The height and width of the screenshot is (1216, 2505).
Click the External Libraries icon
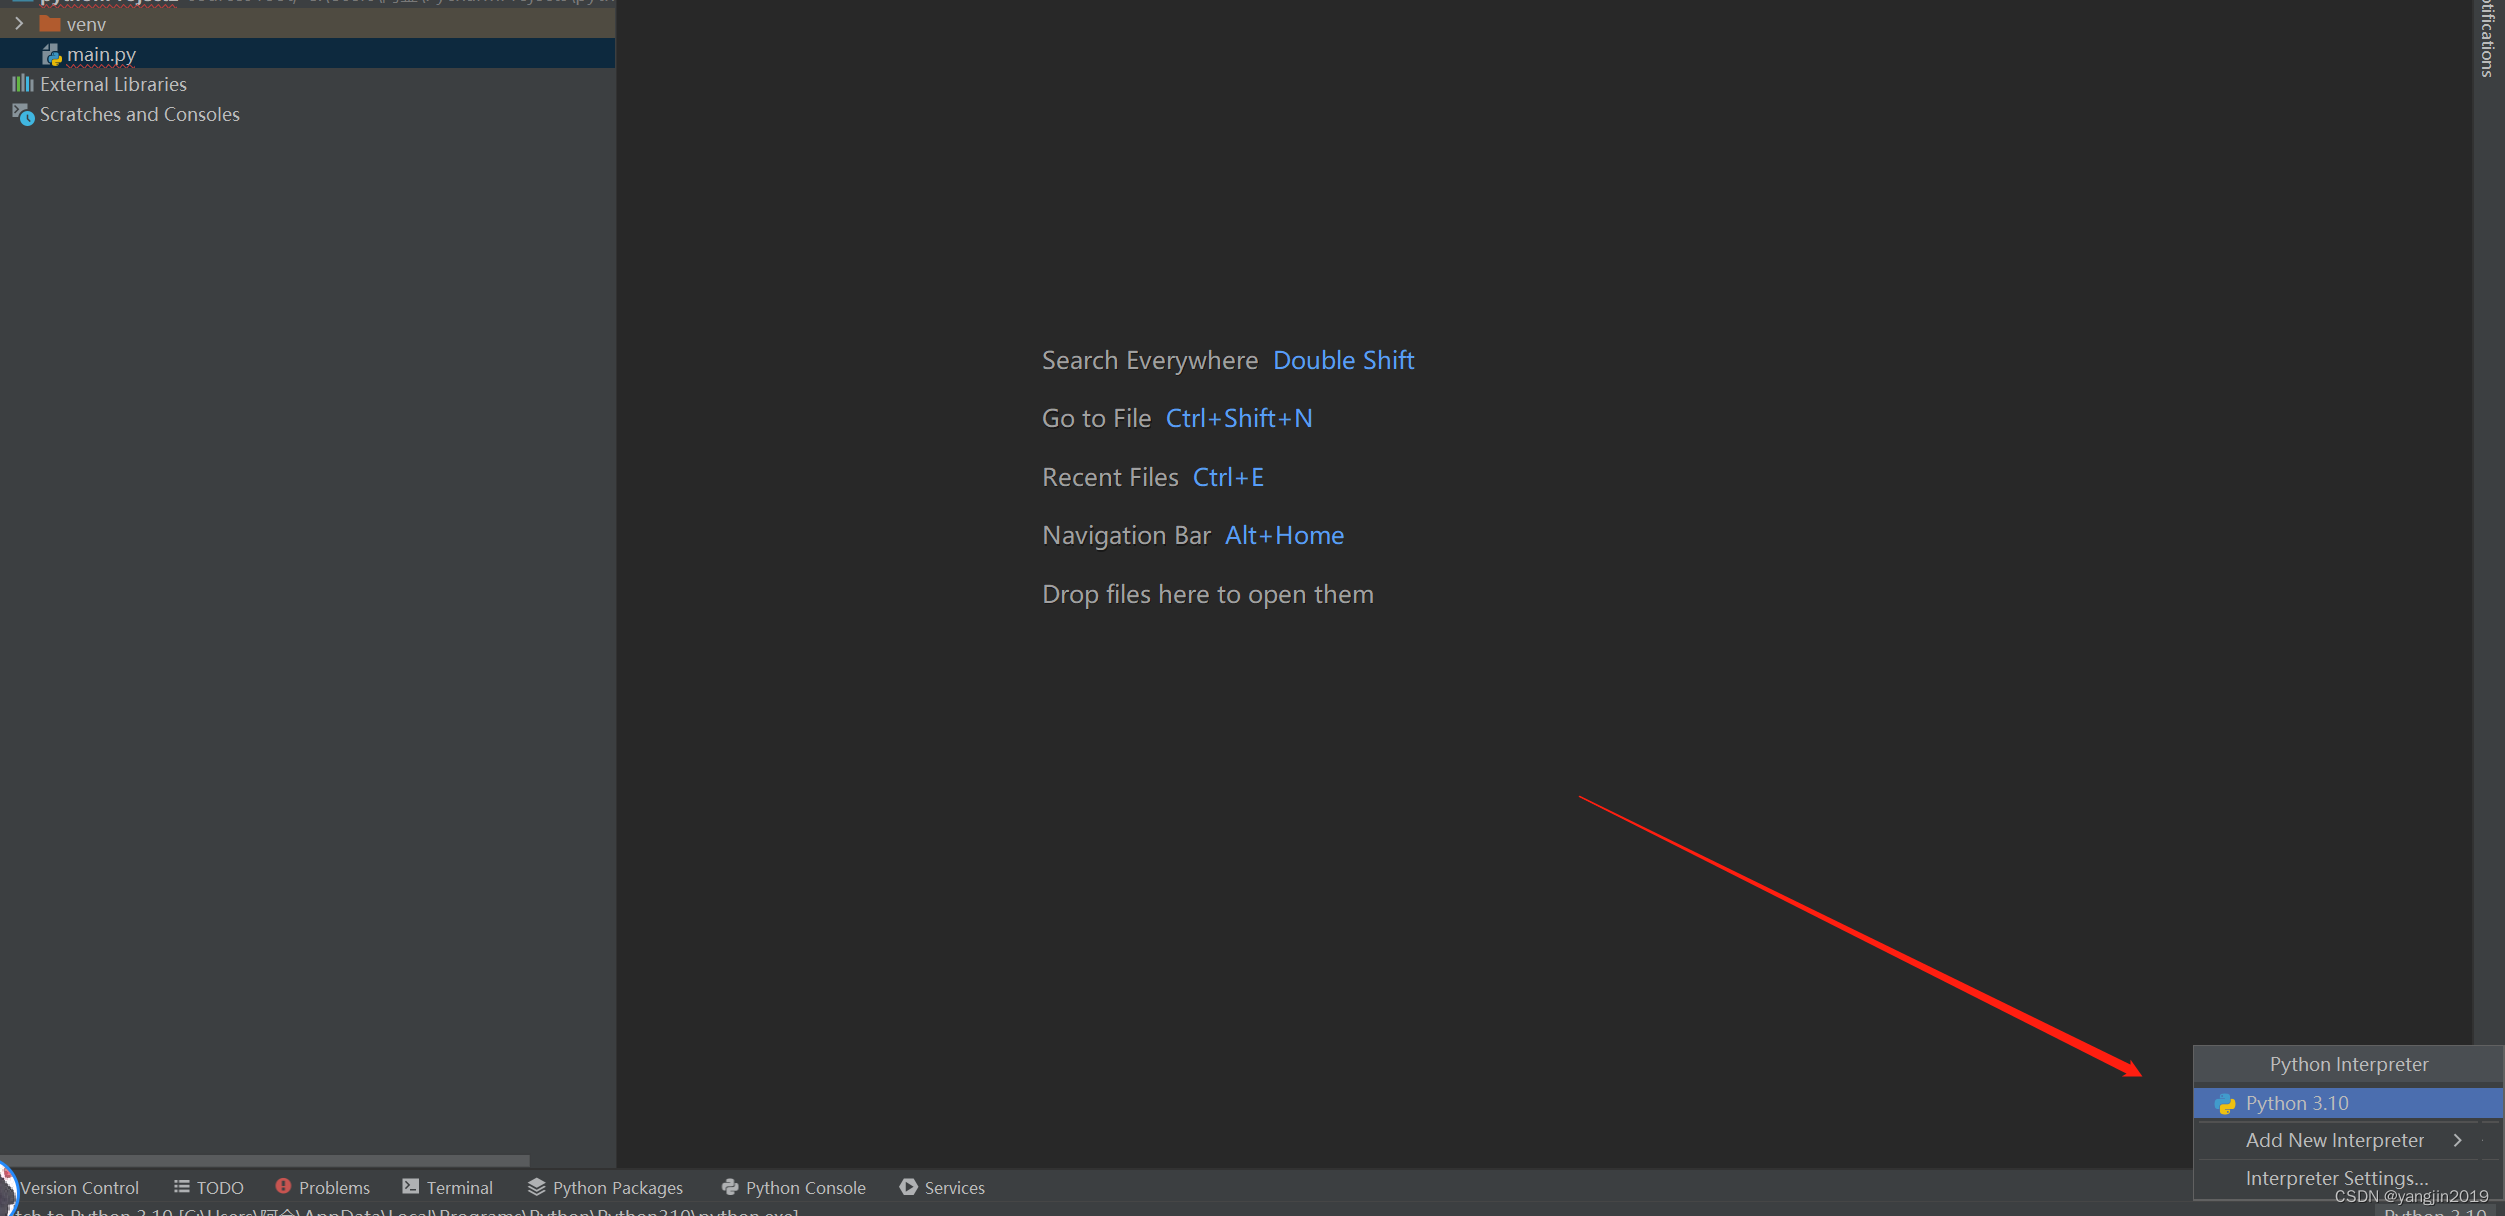pos(22,84)
